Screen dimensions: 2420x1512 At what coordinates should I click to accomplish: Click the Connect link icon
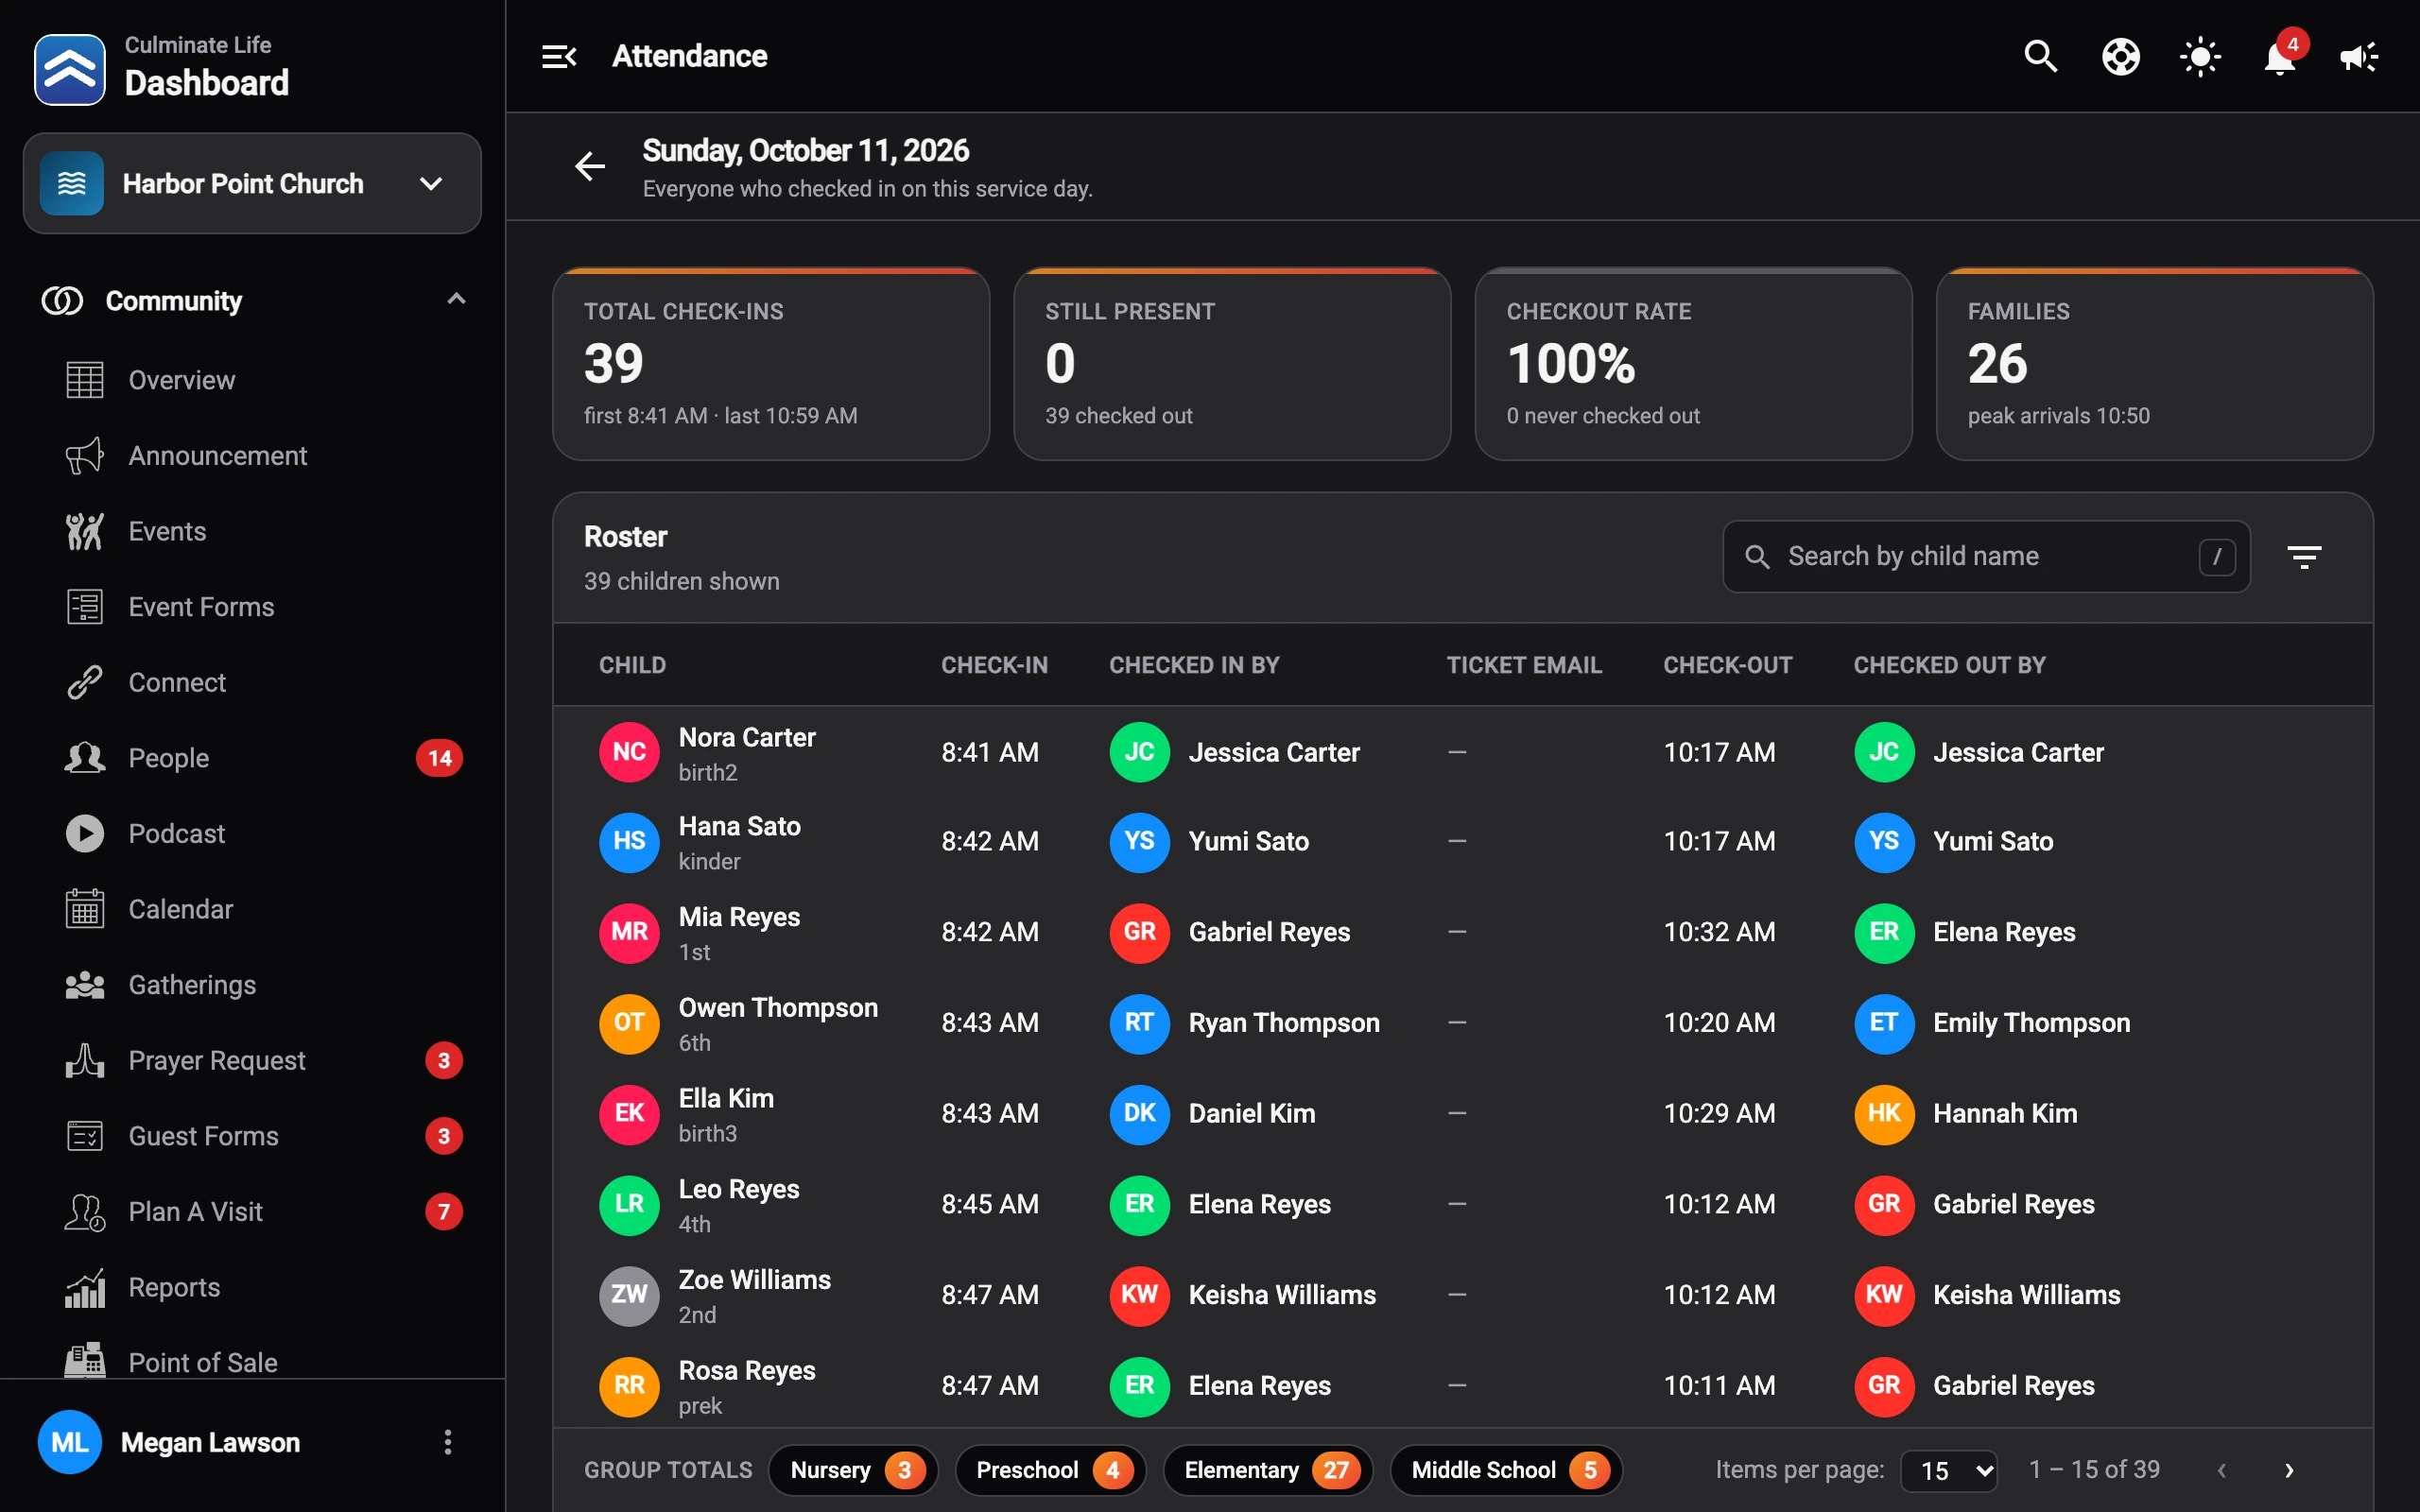[85, 682]
